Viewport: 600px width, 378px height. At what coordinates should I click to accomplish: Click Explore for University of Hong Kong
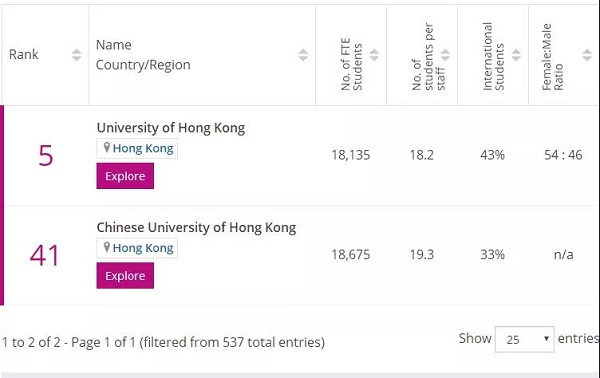click(x=125, y=176)
